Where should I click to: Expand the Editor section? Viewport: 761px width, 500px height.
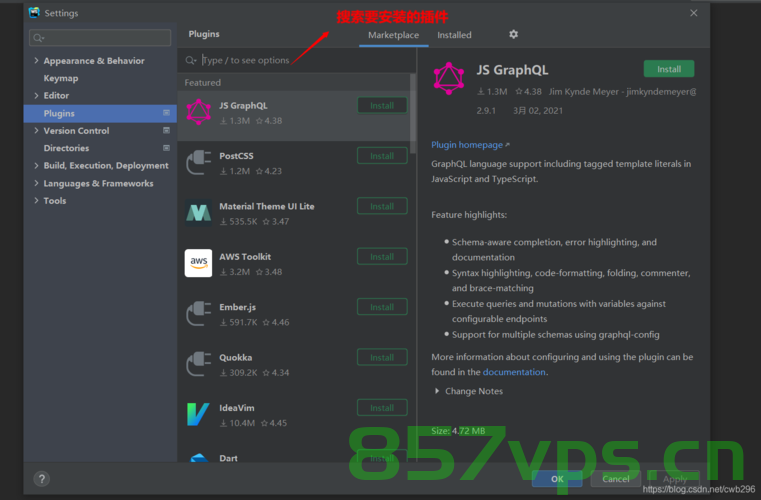point(36,96)
